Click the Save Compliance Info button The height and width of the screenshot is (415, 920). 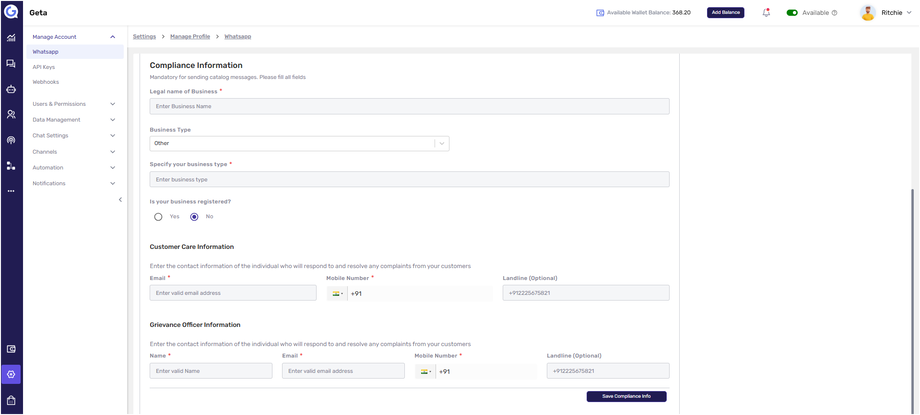click(x=626, y=397)
